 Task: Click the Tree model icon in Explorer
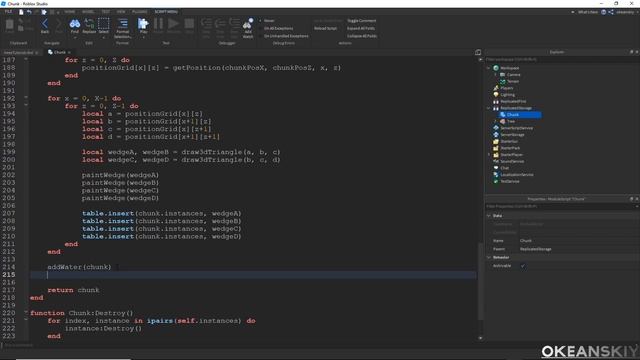coord(502,121)
